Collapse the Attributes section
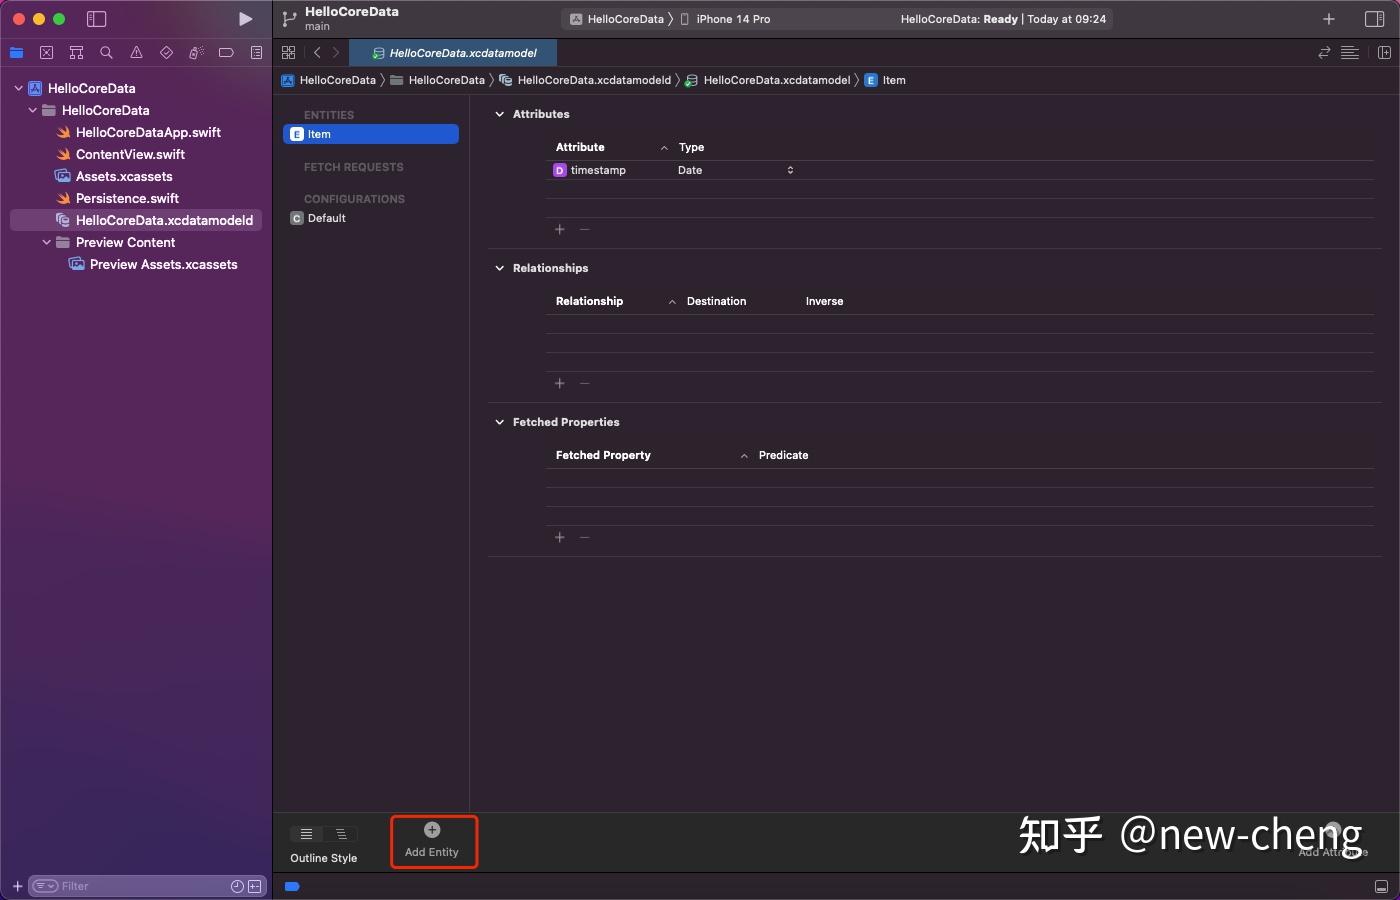 coord(500,114)
